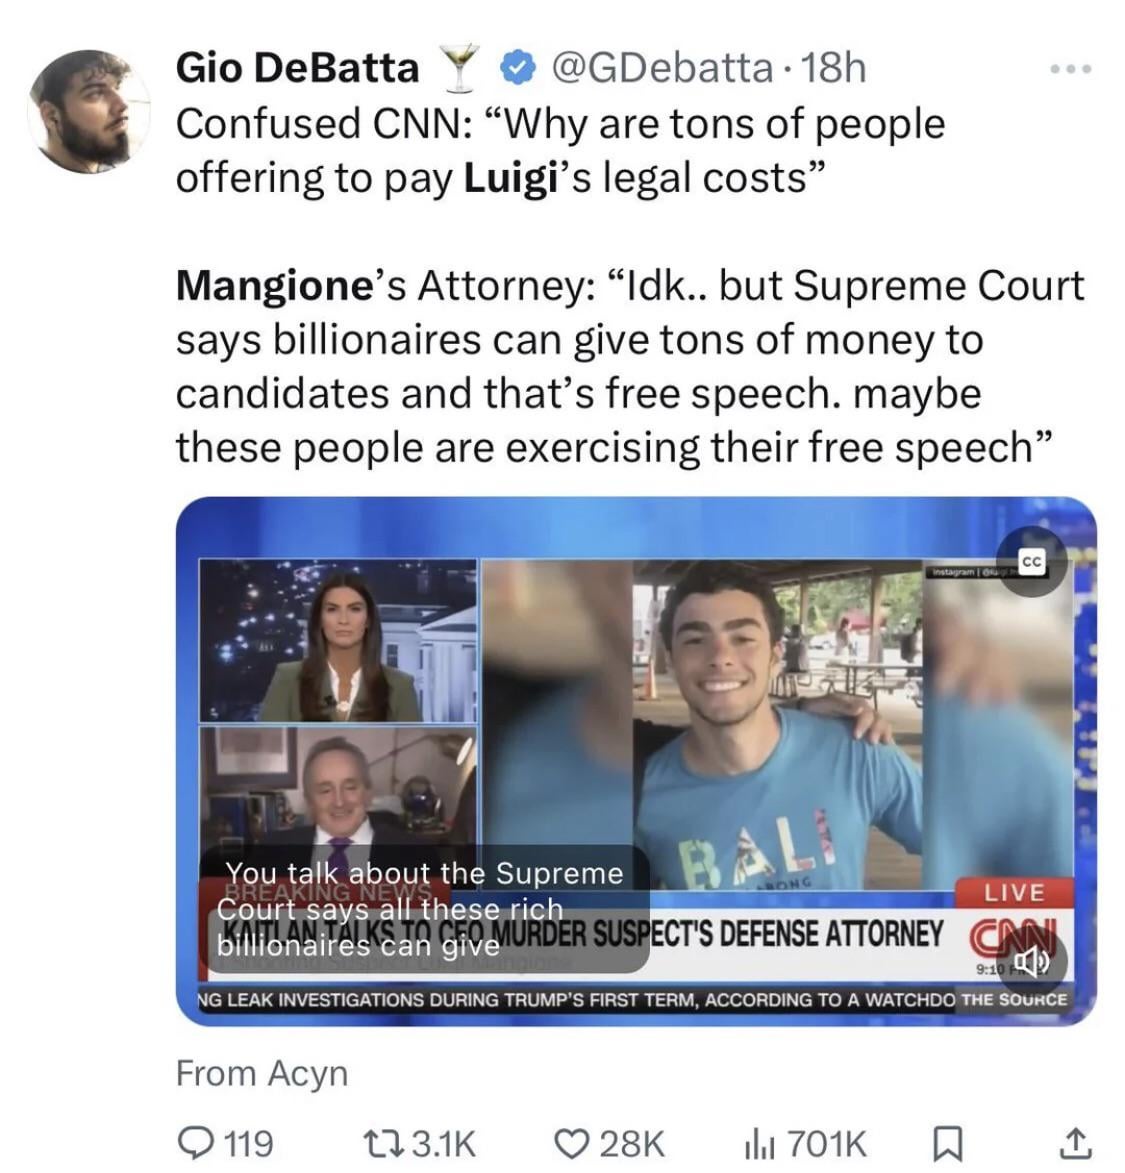
Task: Toggle closed captions on the video
Action: click(1032, 563)
